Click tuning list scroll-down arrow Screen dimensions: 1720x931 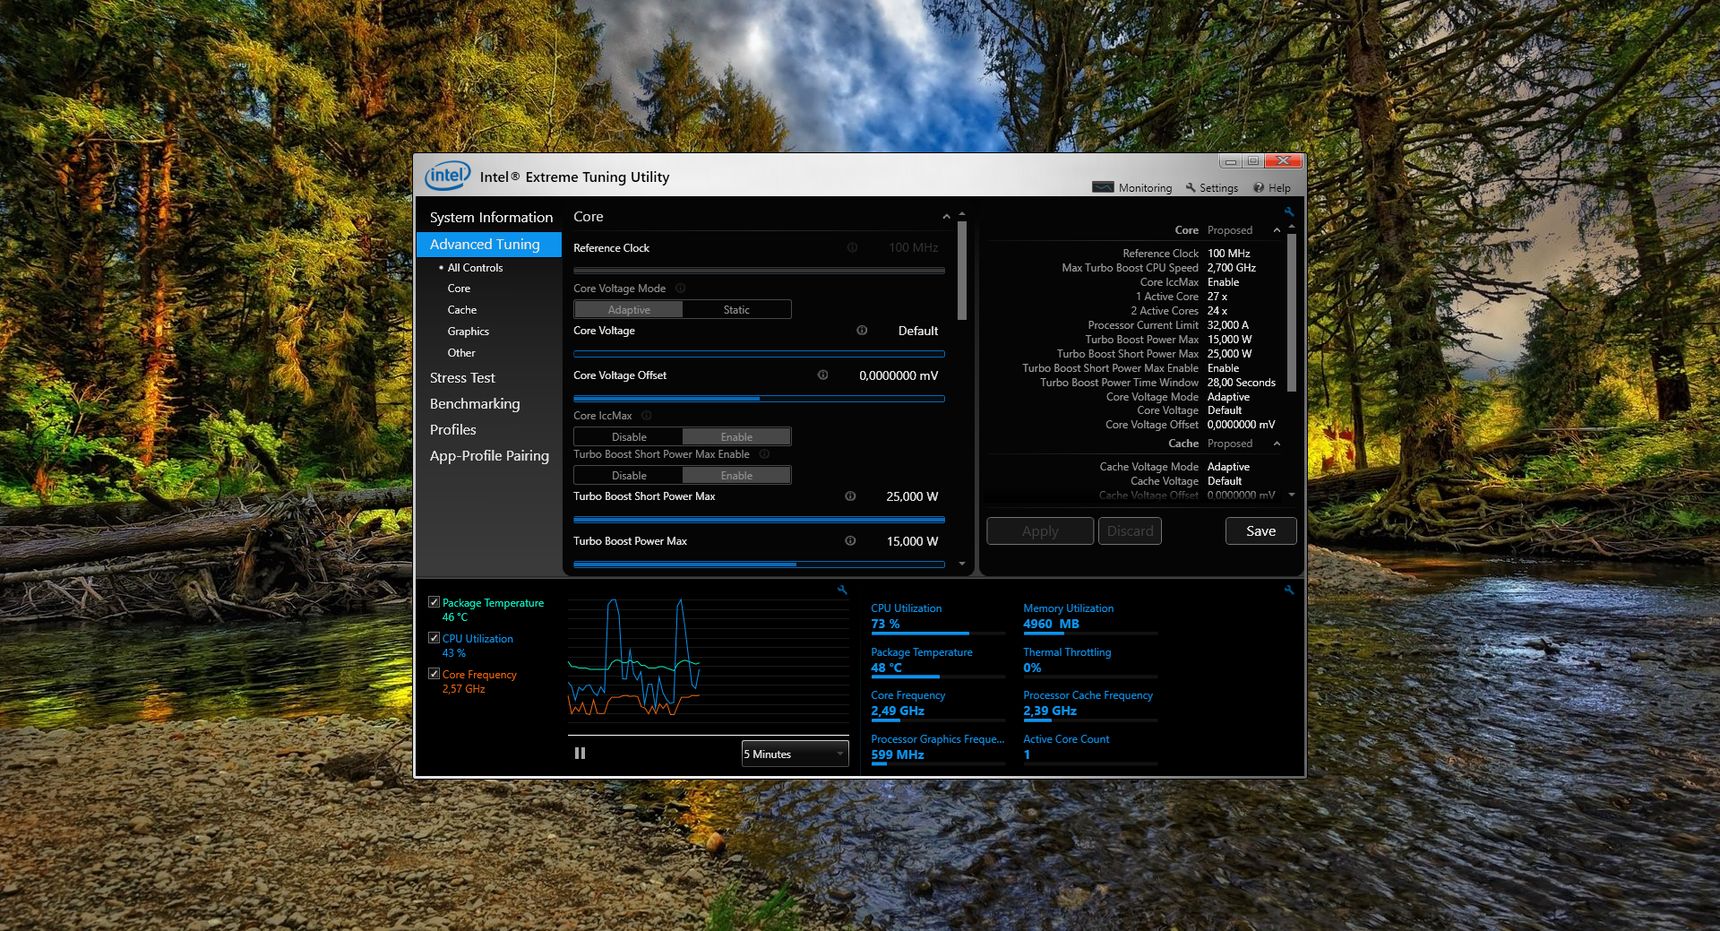962,564
